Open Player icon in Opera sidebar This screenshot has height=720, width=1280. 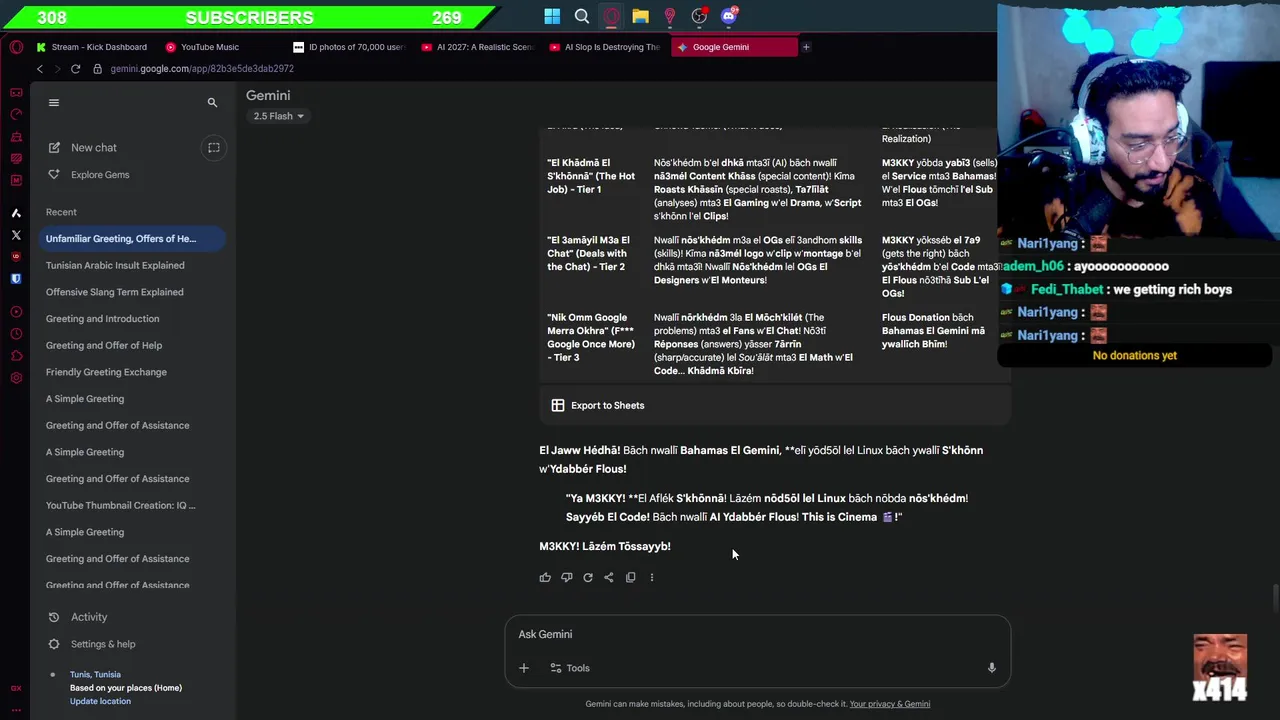click(x=16, y=312)
